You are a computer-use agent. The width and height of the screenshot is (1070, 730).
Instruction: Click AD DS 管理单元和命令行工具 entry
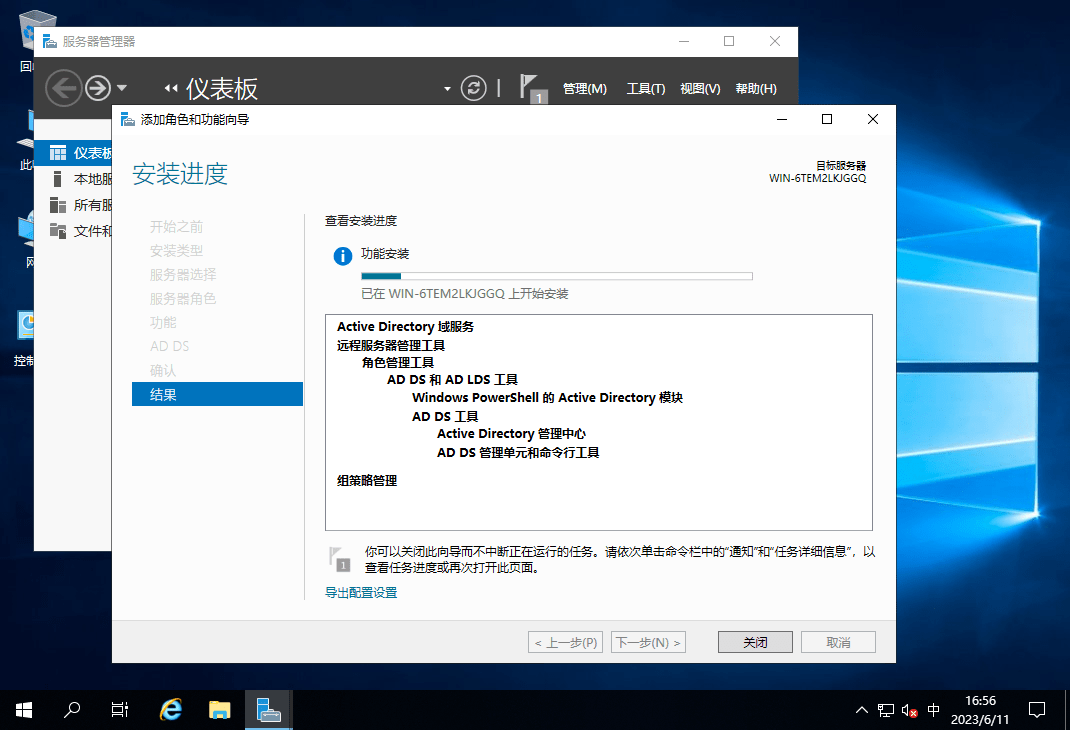pyautogui.click(x=518, y=453)
